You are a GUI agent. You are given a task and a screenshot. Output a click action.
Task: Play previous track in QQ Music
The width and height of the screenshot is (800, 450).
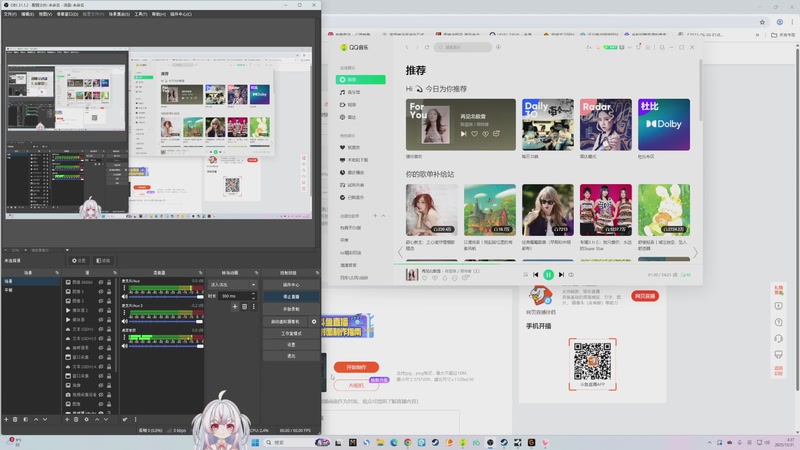pos(535,274)
